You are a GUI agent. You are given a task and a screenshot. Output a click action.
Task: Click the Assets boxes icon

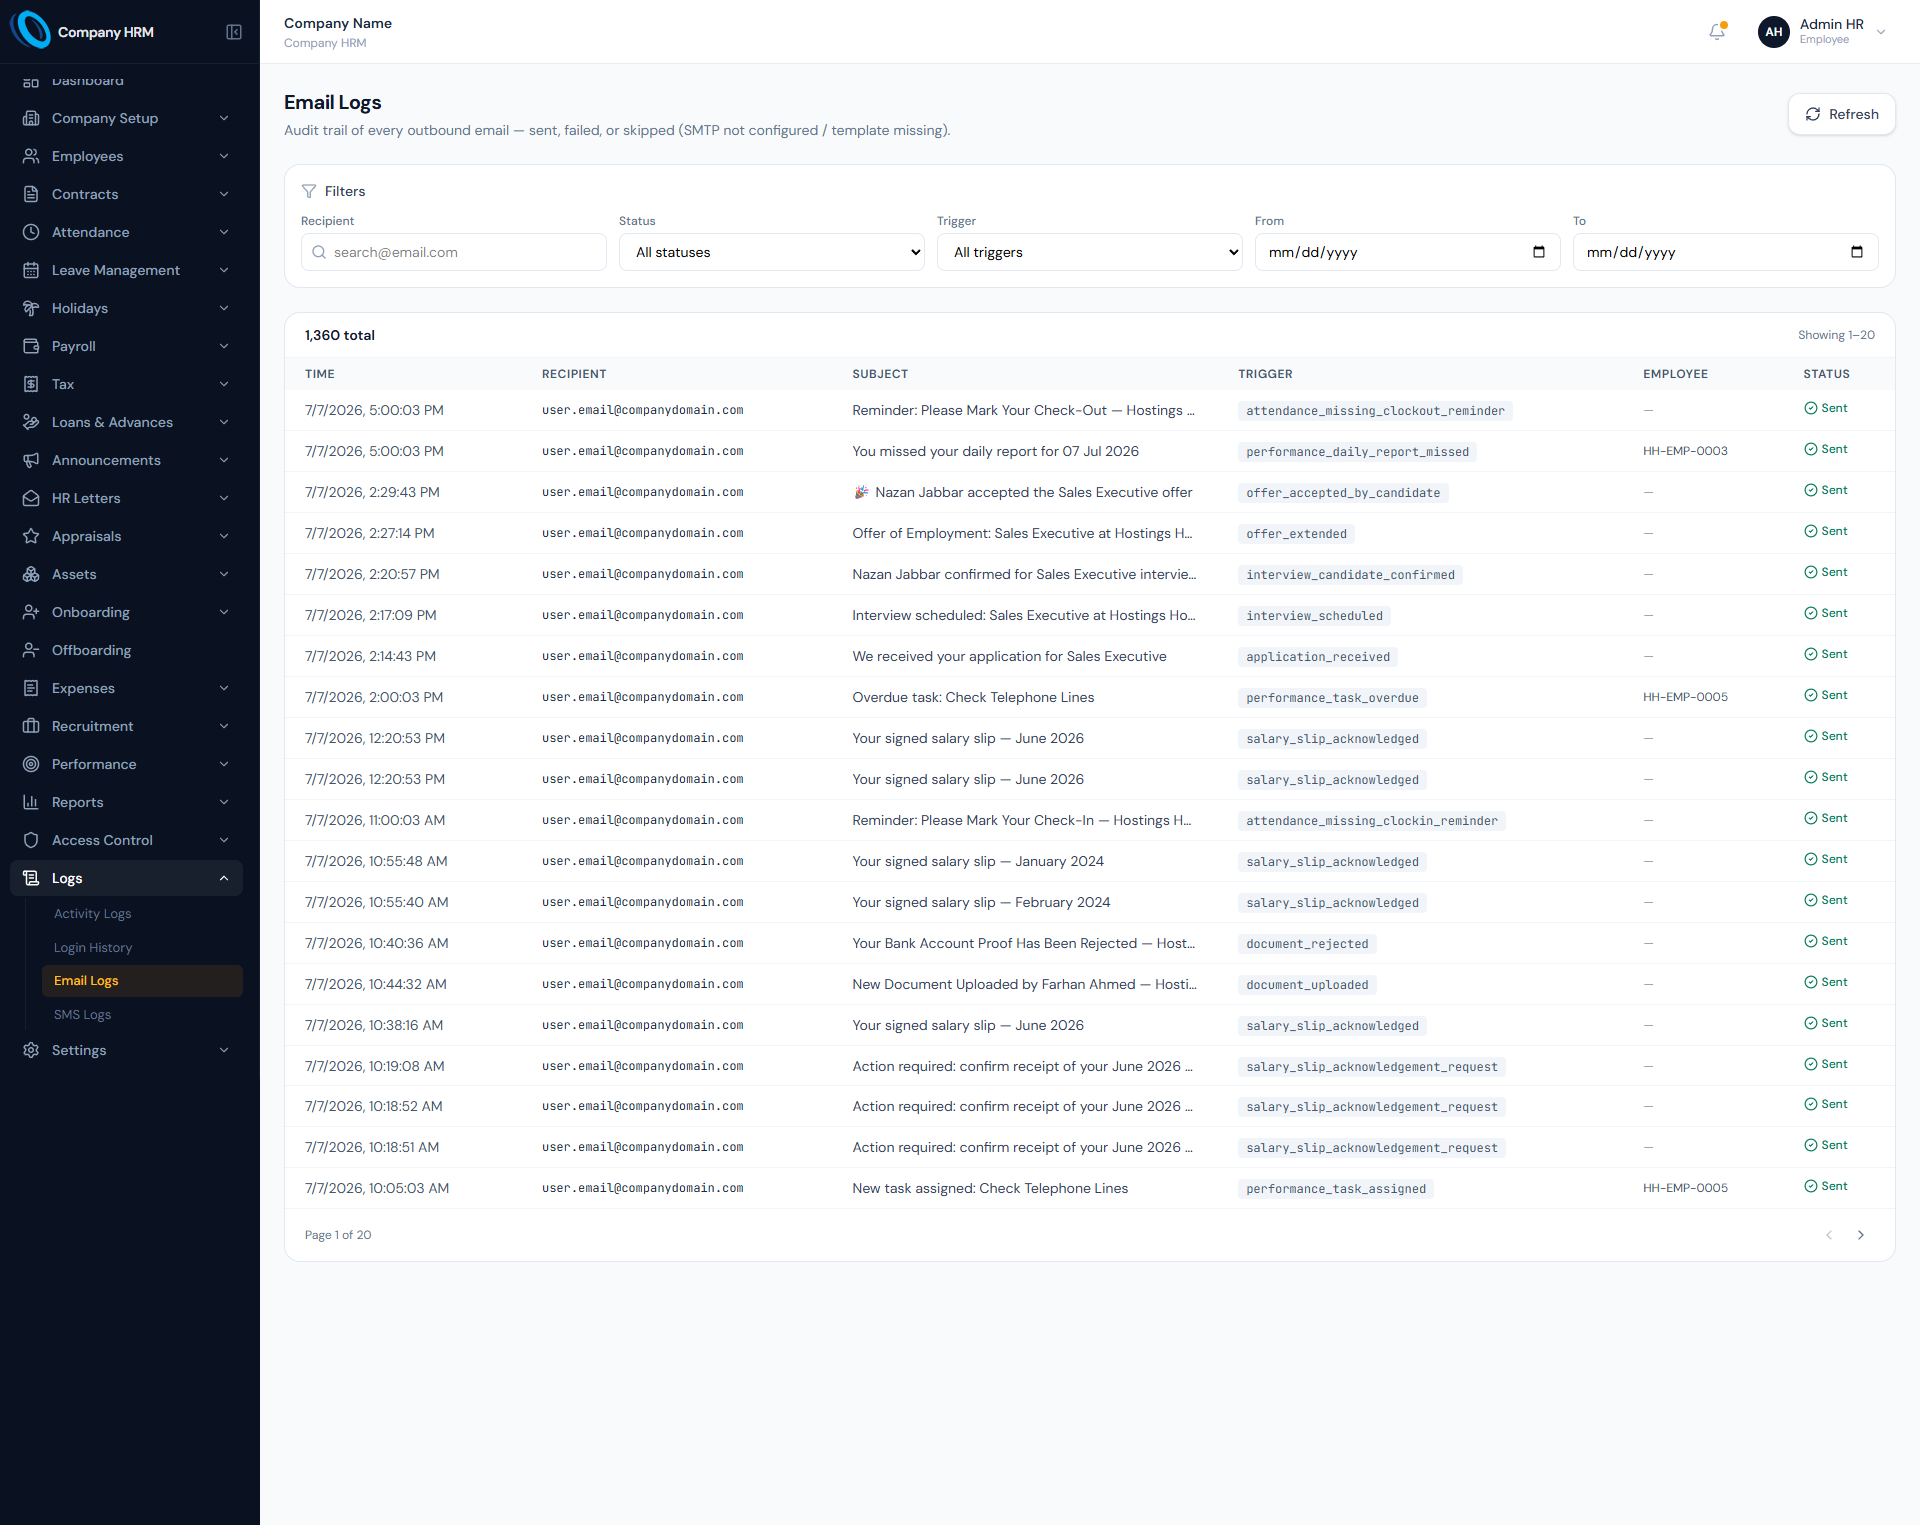(x=31, y=574)
